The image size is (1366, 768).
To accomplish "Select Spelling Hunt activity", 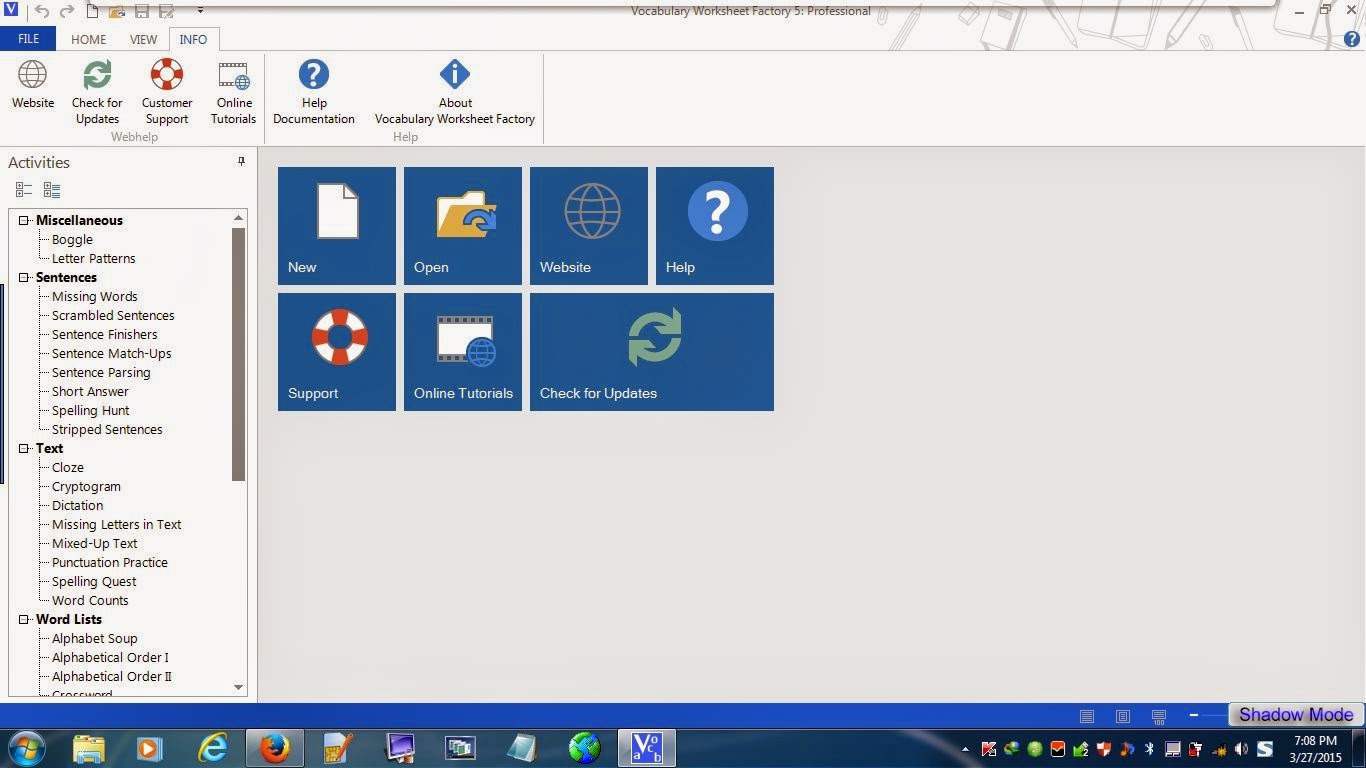I will 91,410.
